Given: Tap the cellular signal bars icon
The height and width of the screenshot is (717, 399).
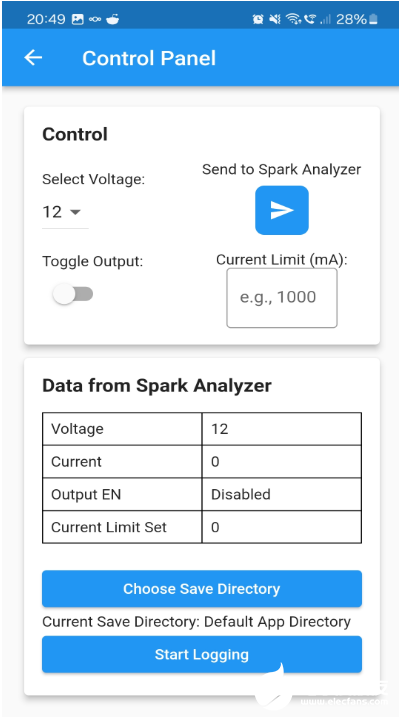Looking at the screenshot, I should click(325, 19).
